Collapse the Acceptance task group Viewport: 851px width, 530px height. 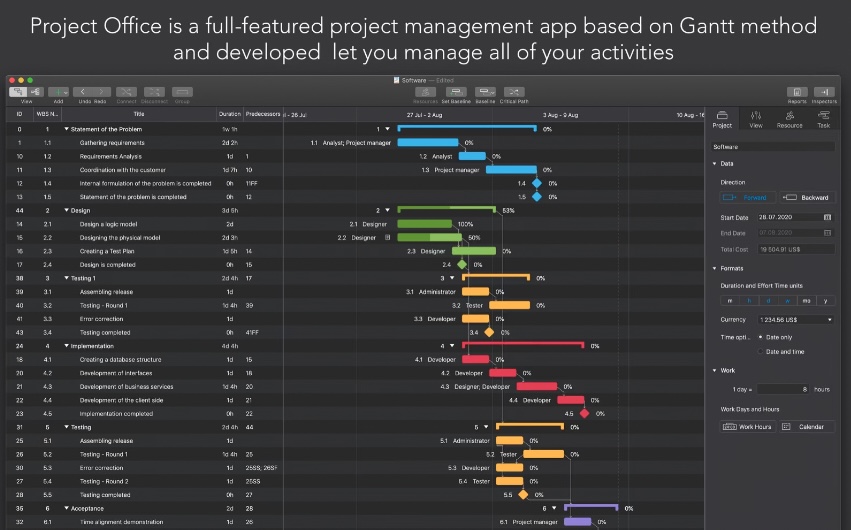point(67,508)
